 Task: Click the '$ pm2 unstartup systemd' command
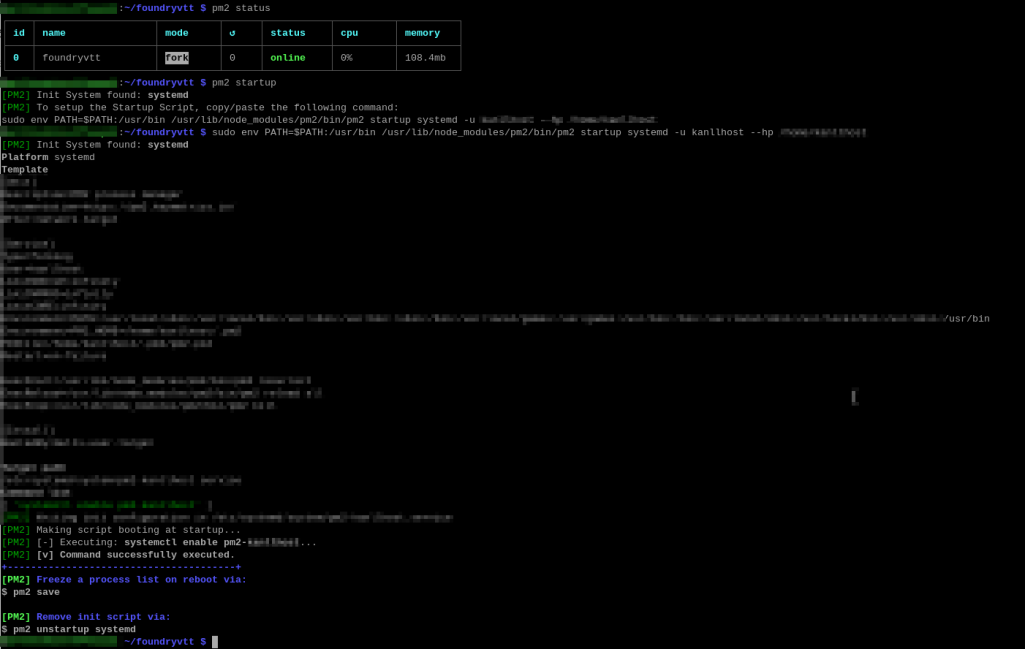tap(68, 630)
